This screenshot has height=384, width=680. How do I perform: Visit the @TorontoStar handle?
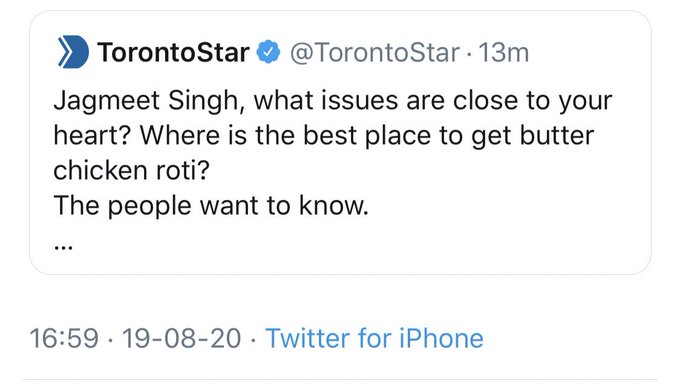tap(375, 53)
